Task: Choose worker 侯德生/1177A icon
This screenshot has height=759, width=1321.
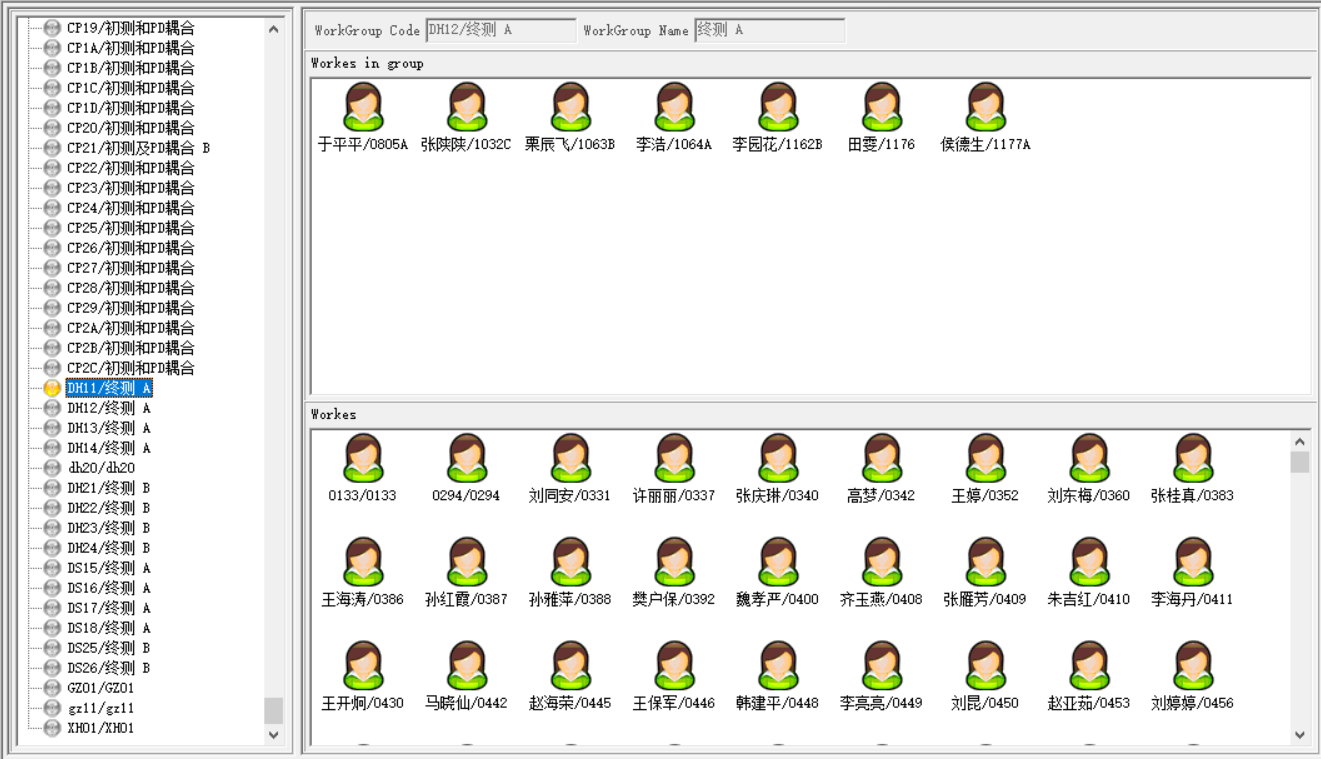Action: [x=985, y=108]
